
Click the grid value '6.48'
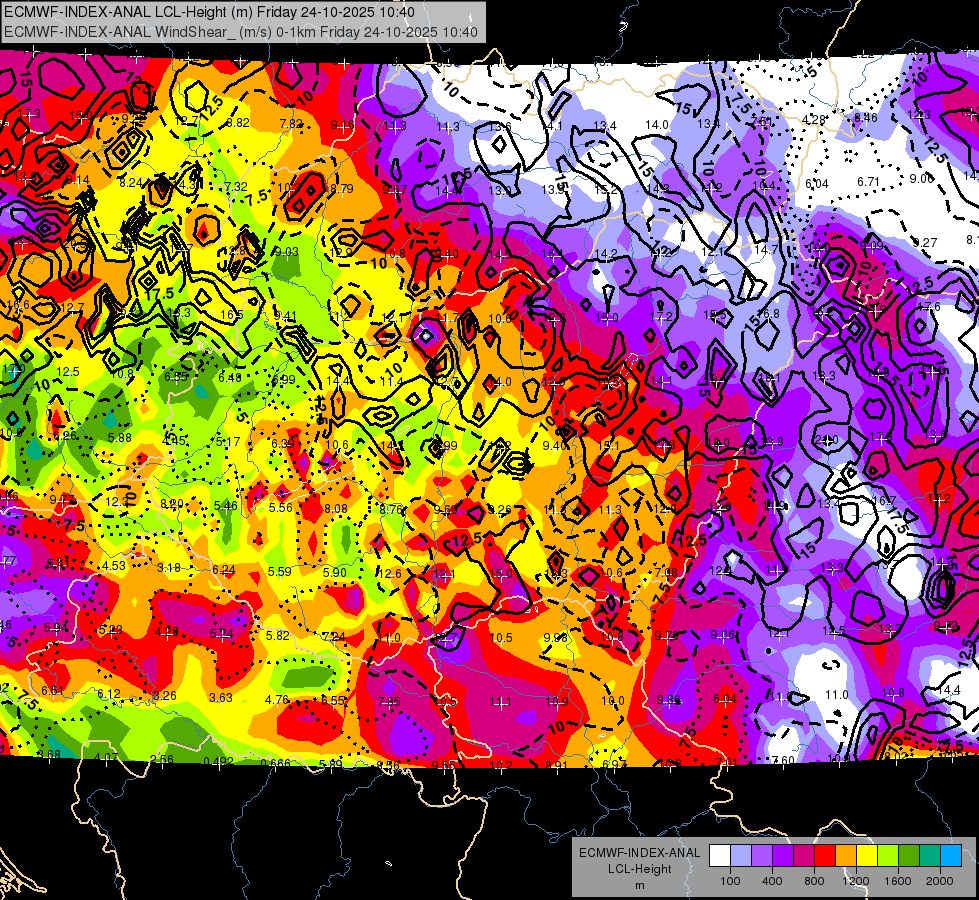click(230, 378)
